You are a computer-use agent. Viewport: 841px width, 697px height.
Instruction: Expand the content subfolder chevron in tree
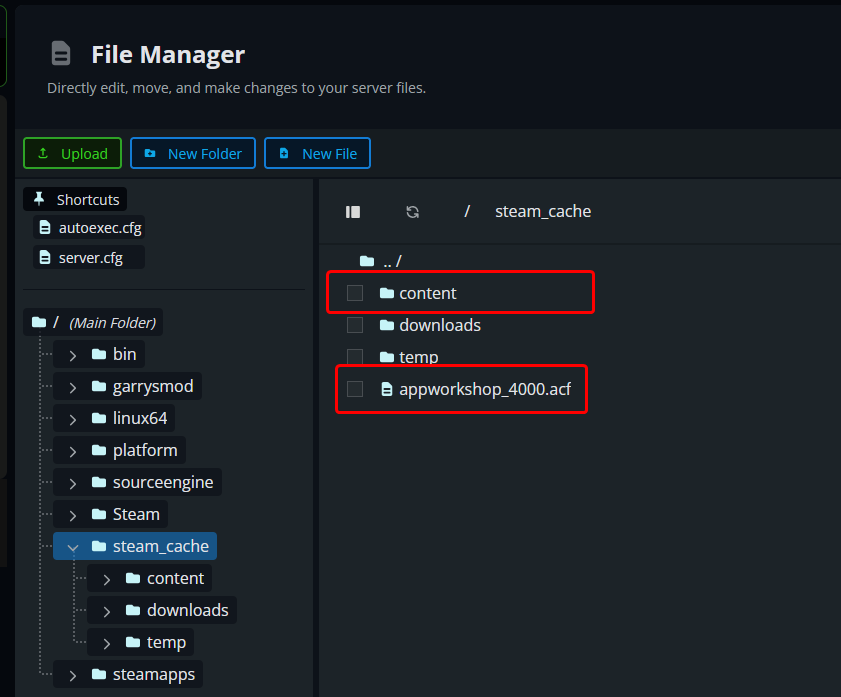click(107, 580)
